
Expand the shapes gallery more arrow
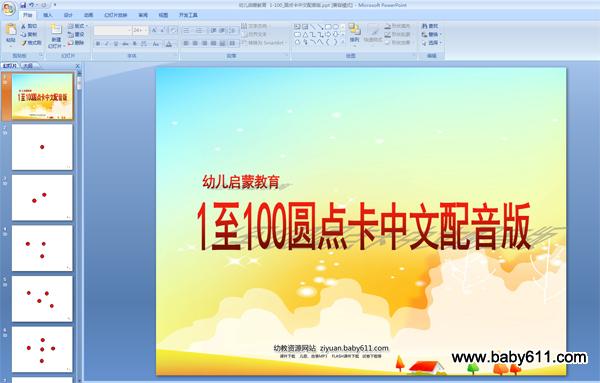(x=342, y=42)
